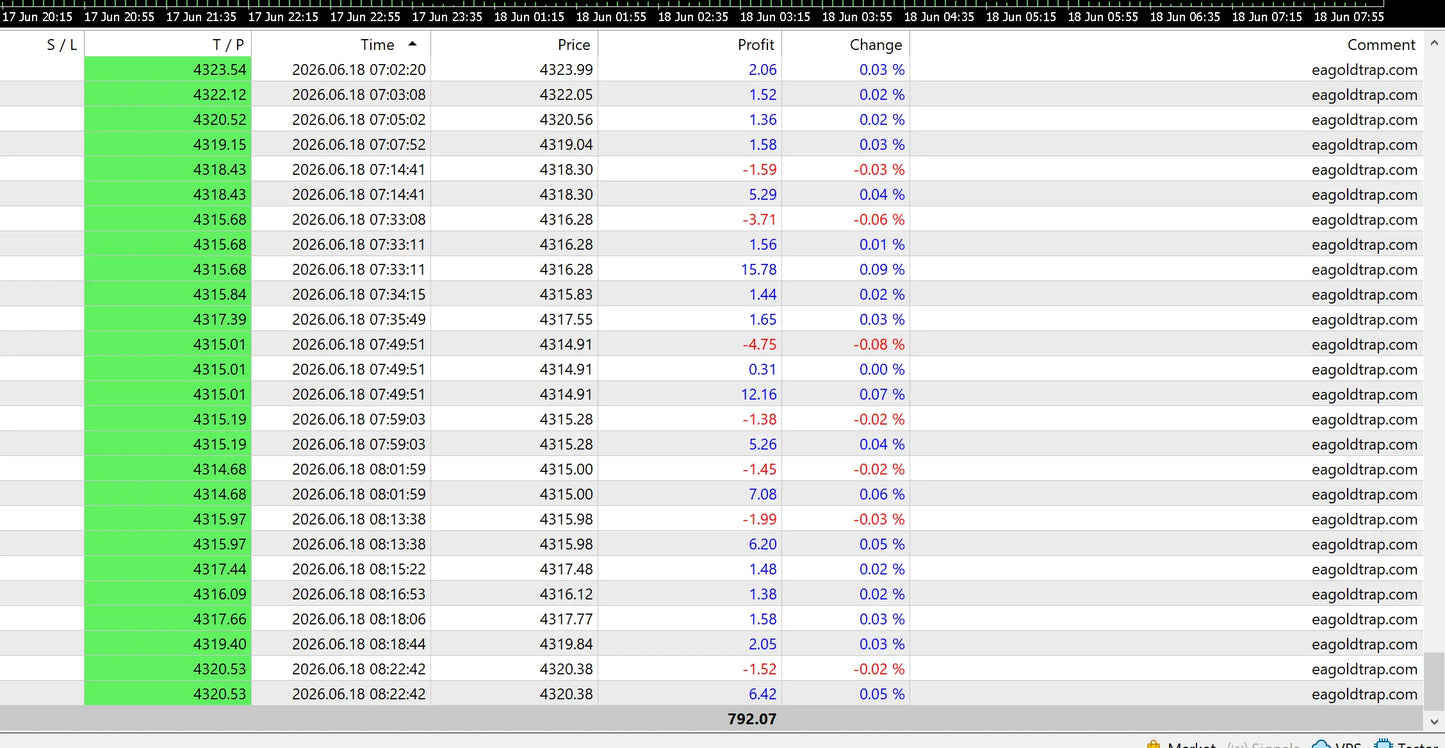Click the time 2026.06.18 08:18:44

[x=359, y=644]
